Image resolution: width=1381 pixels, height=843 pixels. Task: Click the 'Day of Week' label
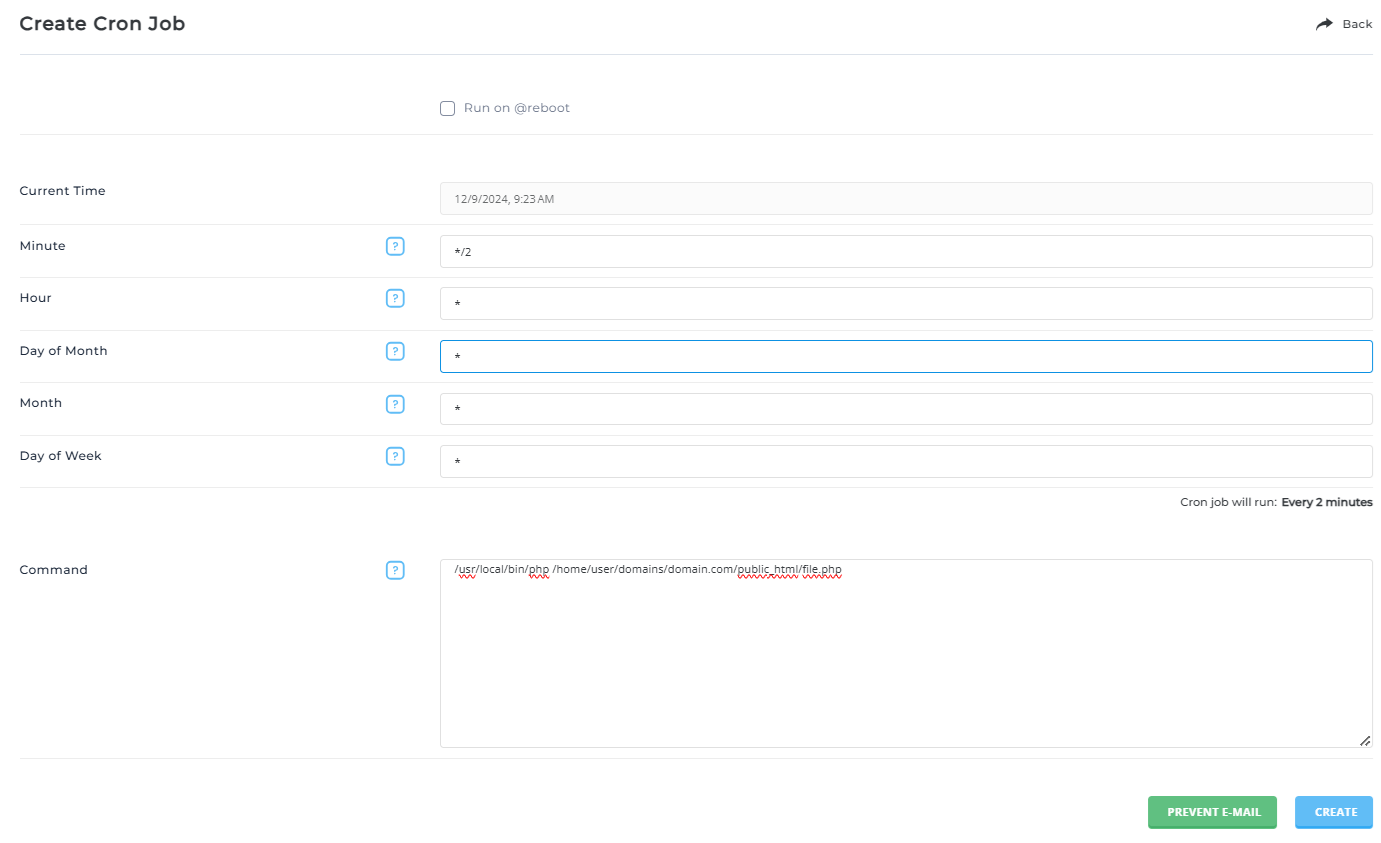point(60,456)
